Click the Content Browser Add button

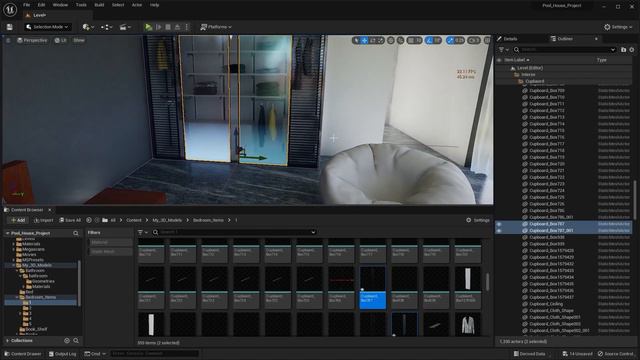click(18, 220)
